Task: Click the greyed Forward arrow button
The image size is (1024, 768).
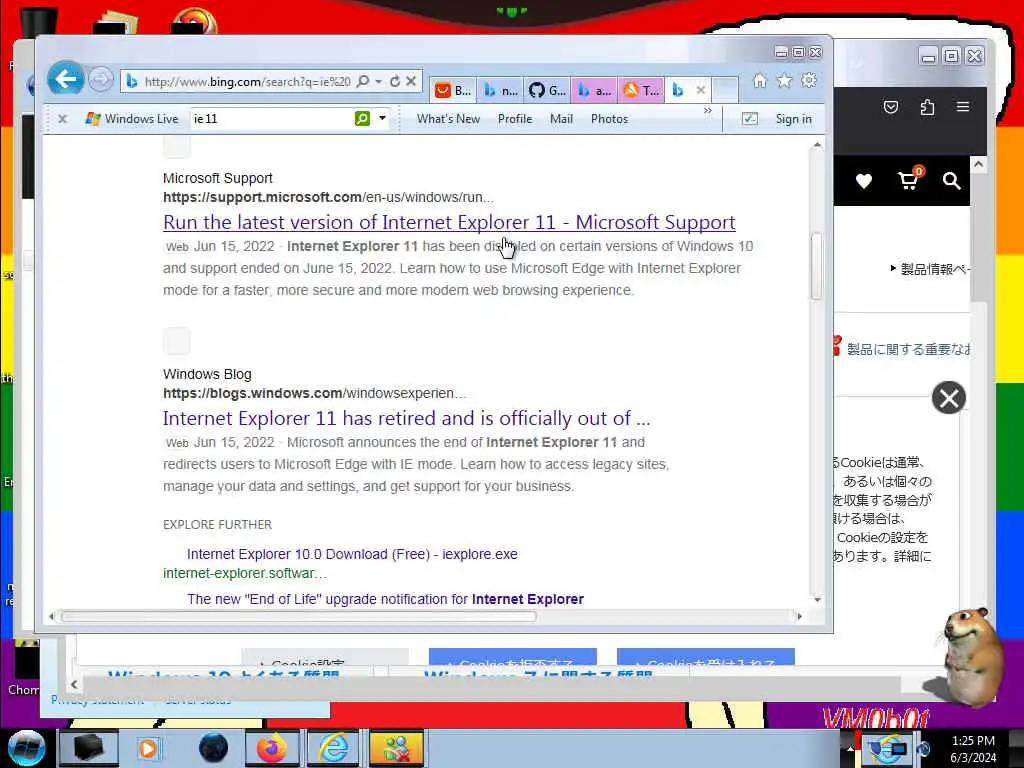Action: point(101,80)
